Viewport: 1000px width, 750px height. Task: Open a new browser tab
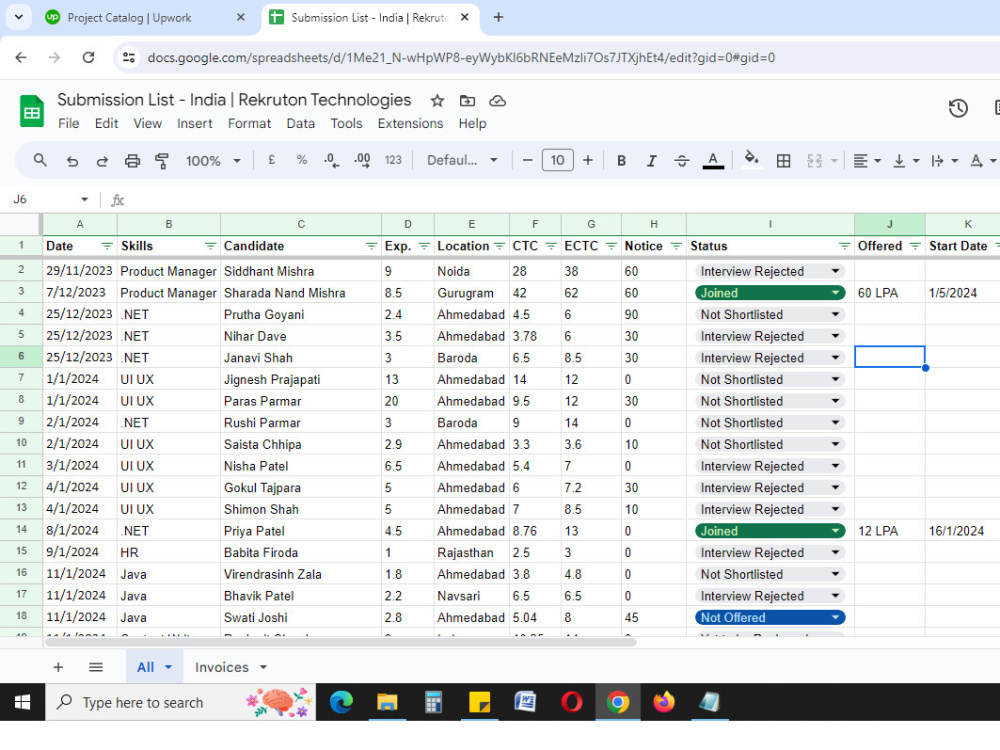(x=499, y=17)
